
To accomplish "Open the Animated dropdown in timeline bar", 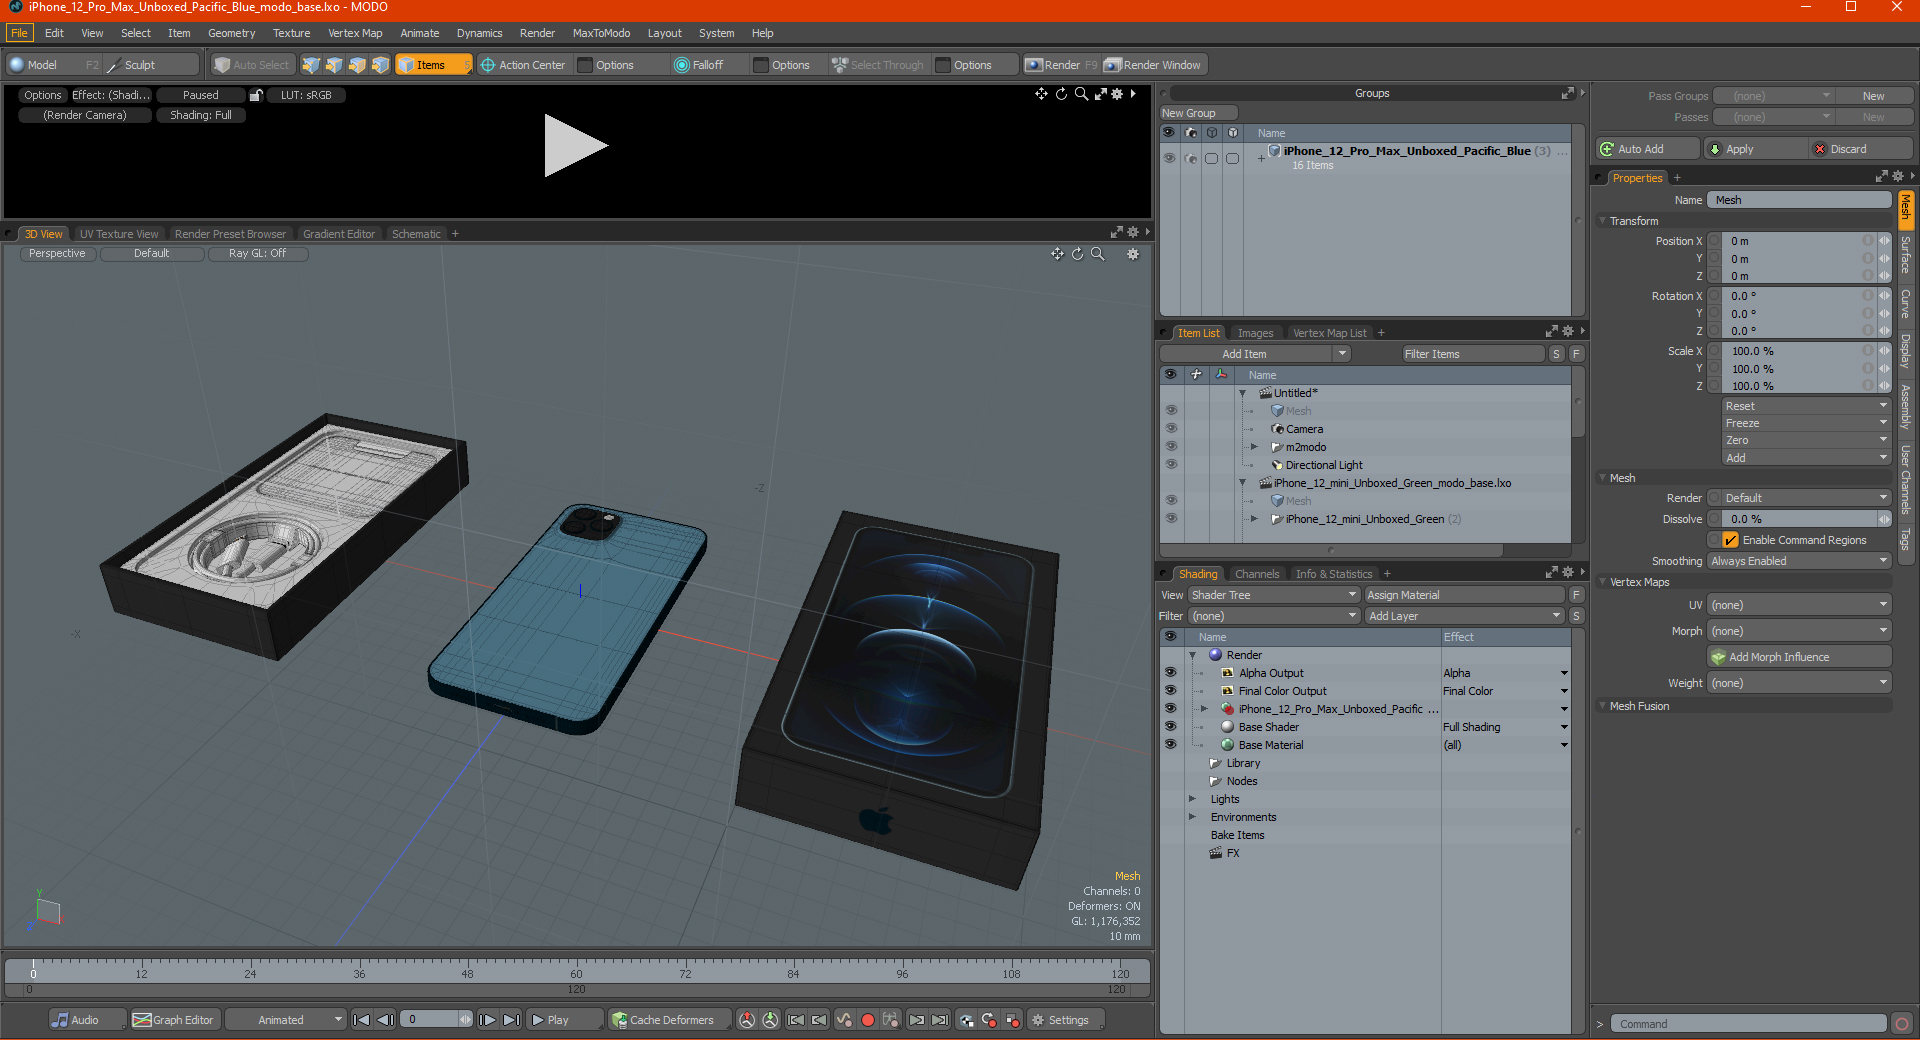I will 286,1020.
